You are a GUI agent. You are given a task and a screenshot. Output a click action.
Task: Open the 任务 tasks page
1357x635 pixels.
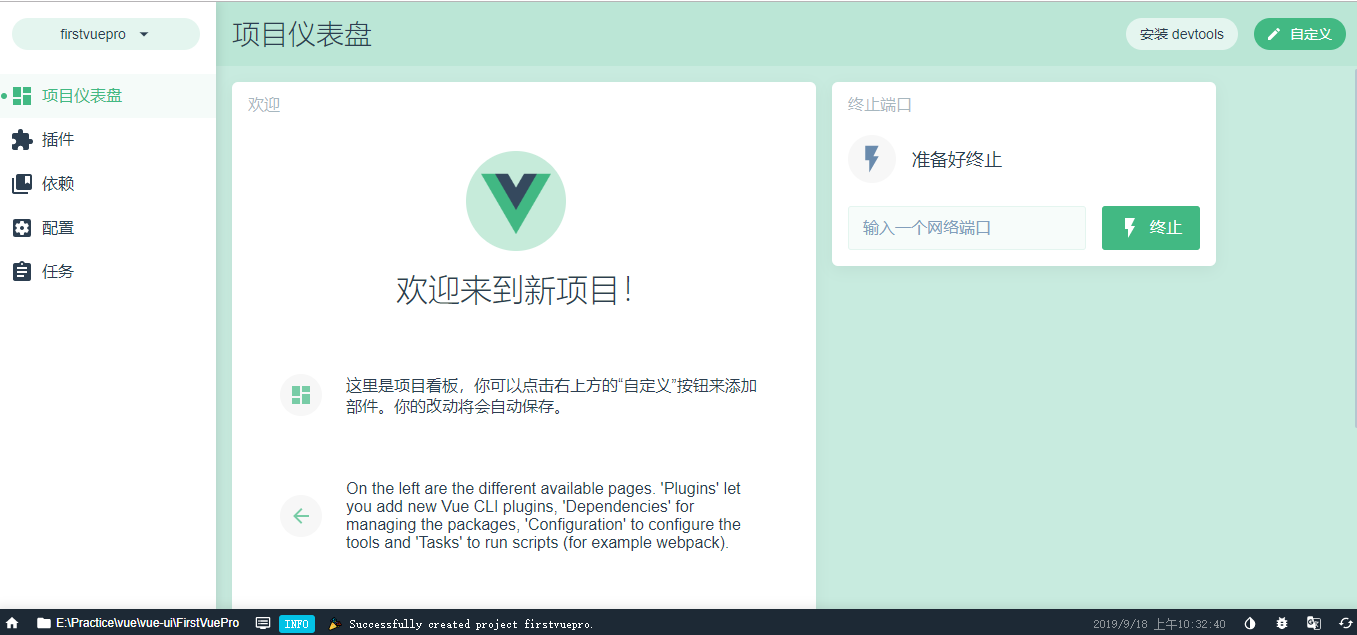click(108, 272)
